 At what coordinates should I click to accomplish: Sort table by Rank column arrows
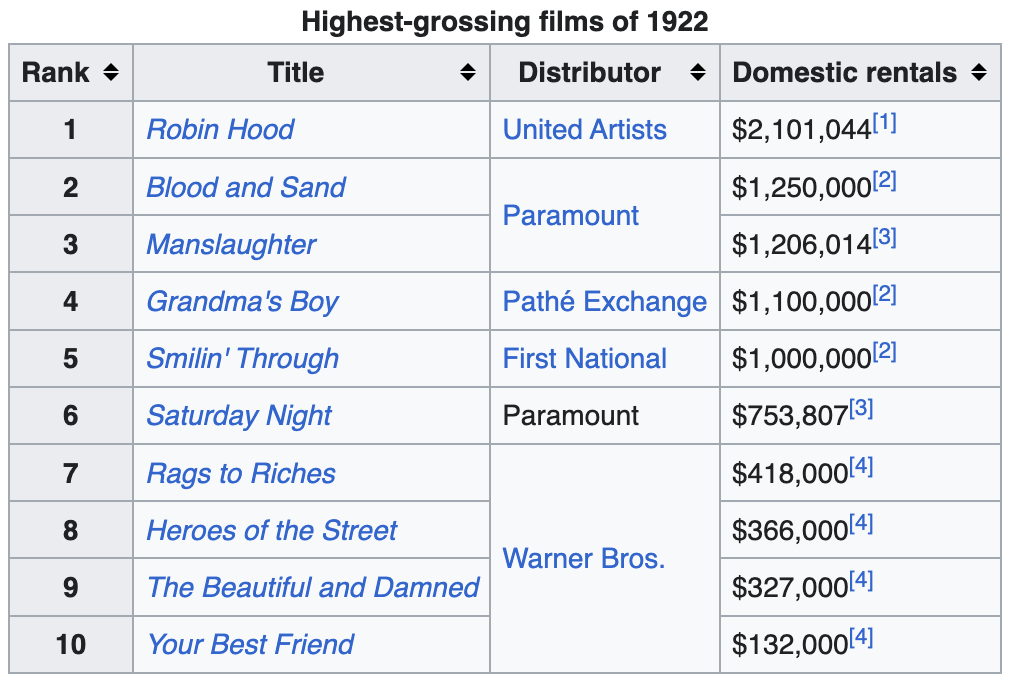point(110,73)
